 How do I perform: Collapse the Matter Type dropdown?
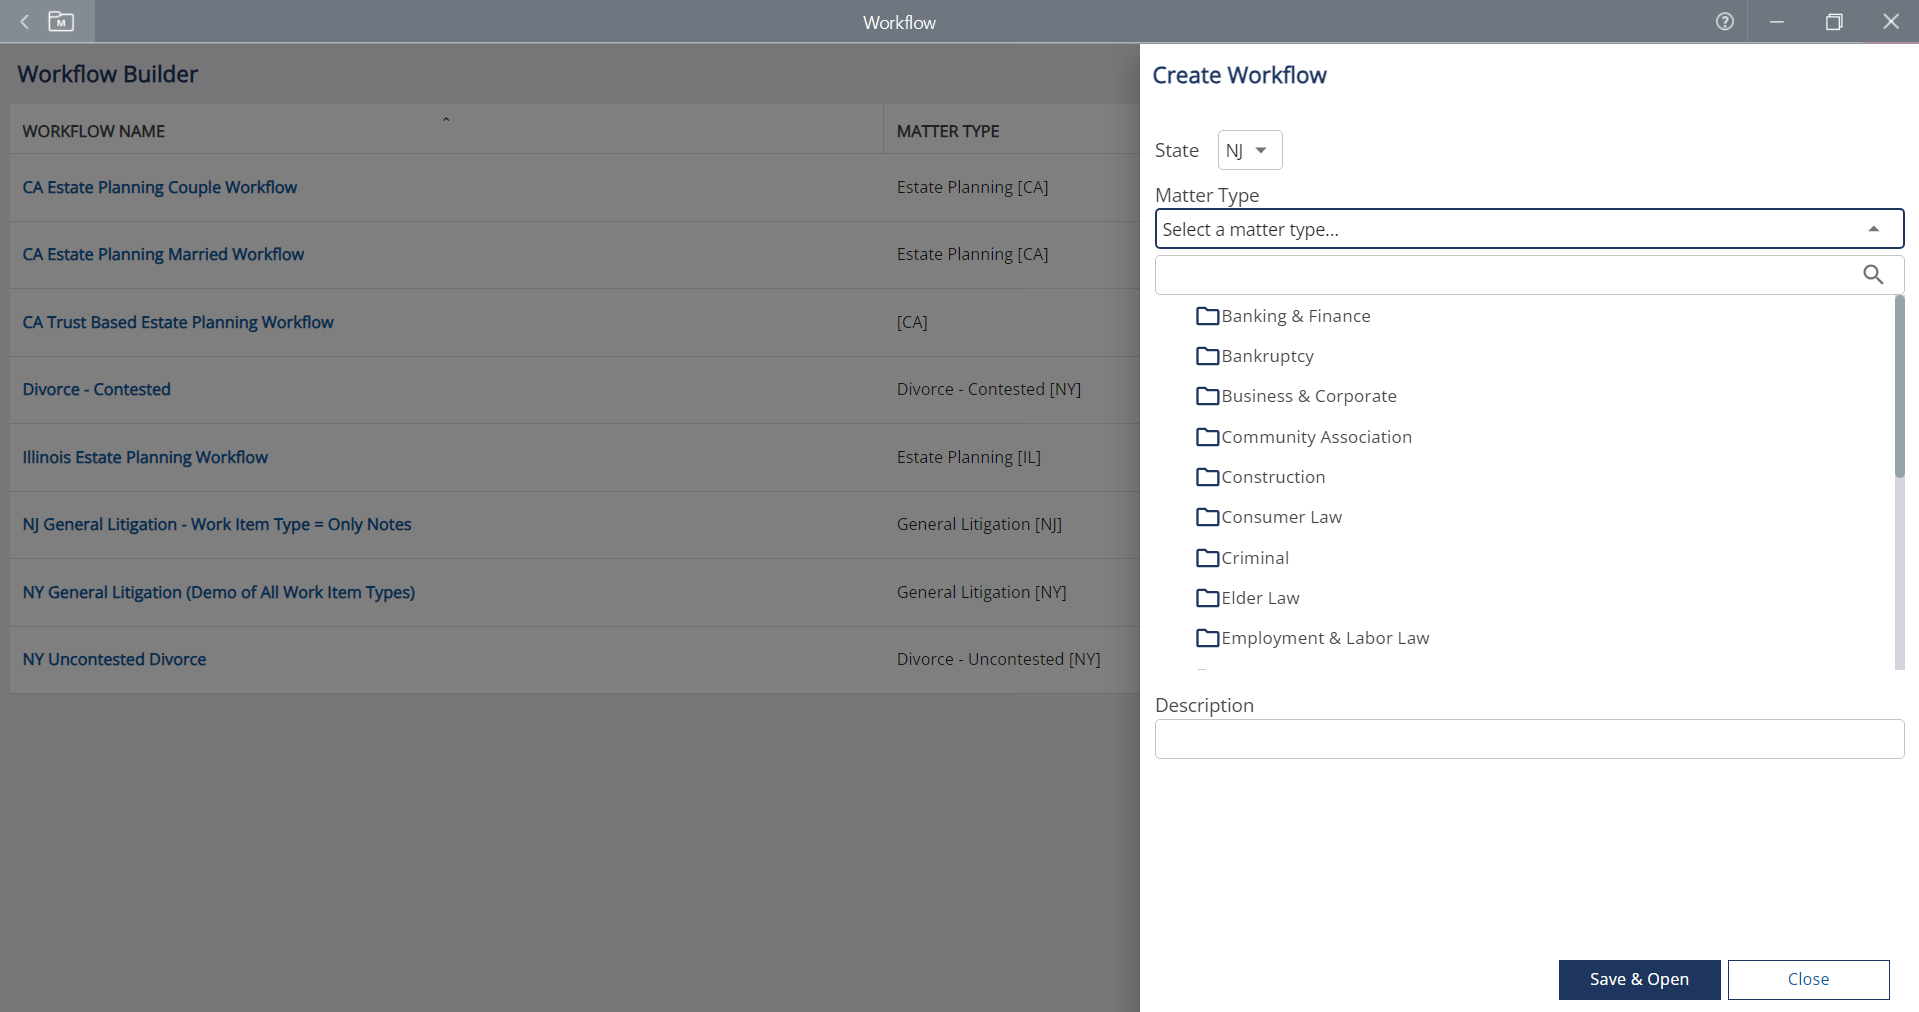[x=1873, y=229]
